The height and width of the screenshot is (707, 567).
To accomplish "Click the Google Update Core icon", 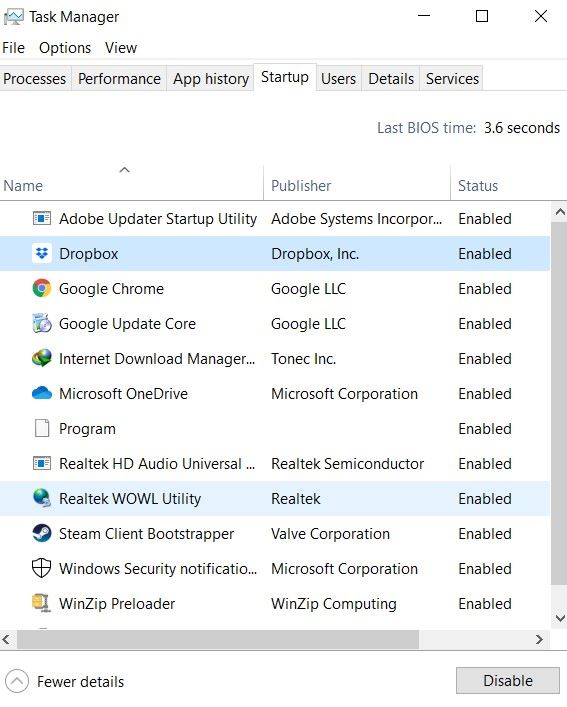I will point(42,323).
